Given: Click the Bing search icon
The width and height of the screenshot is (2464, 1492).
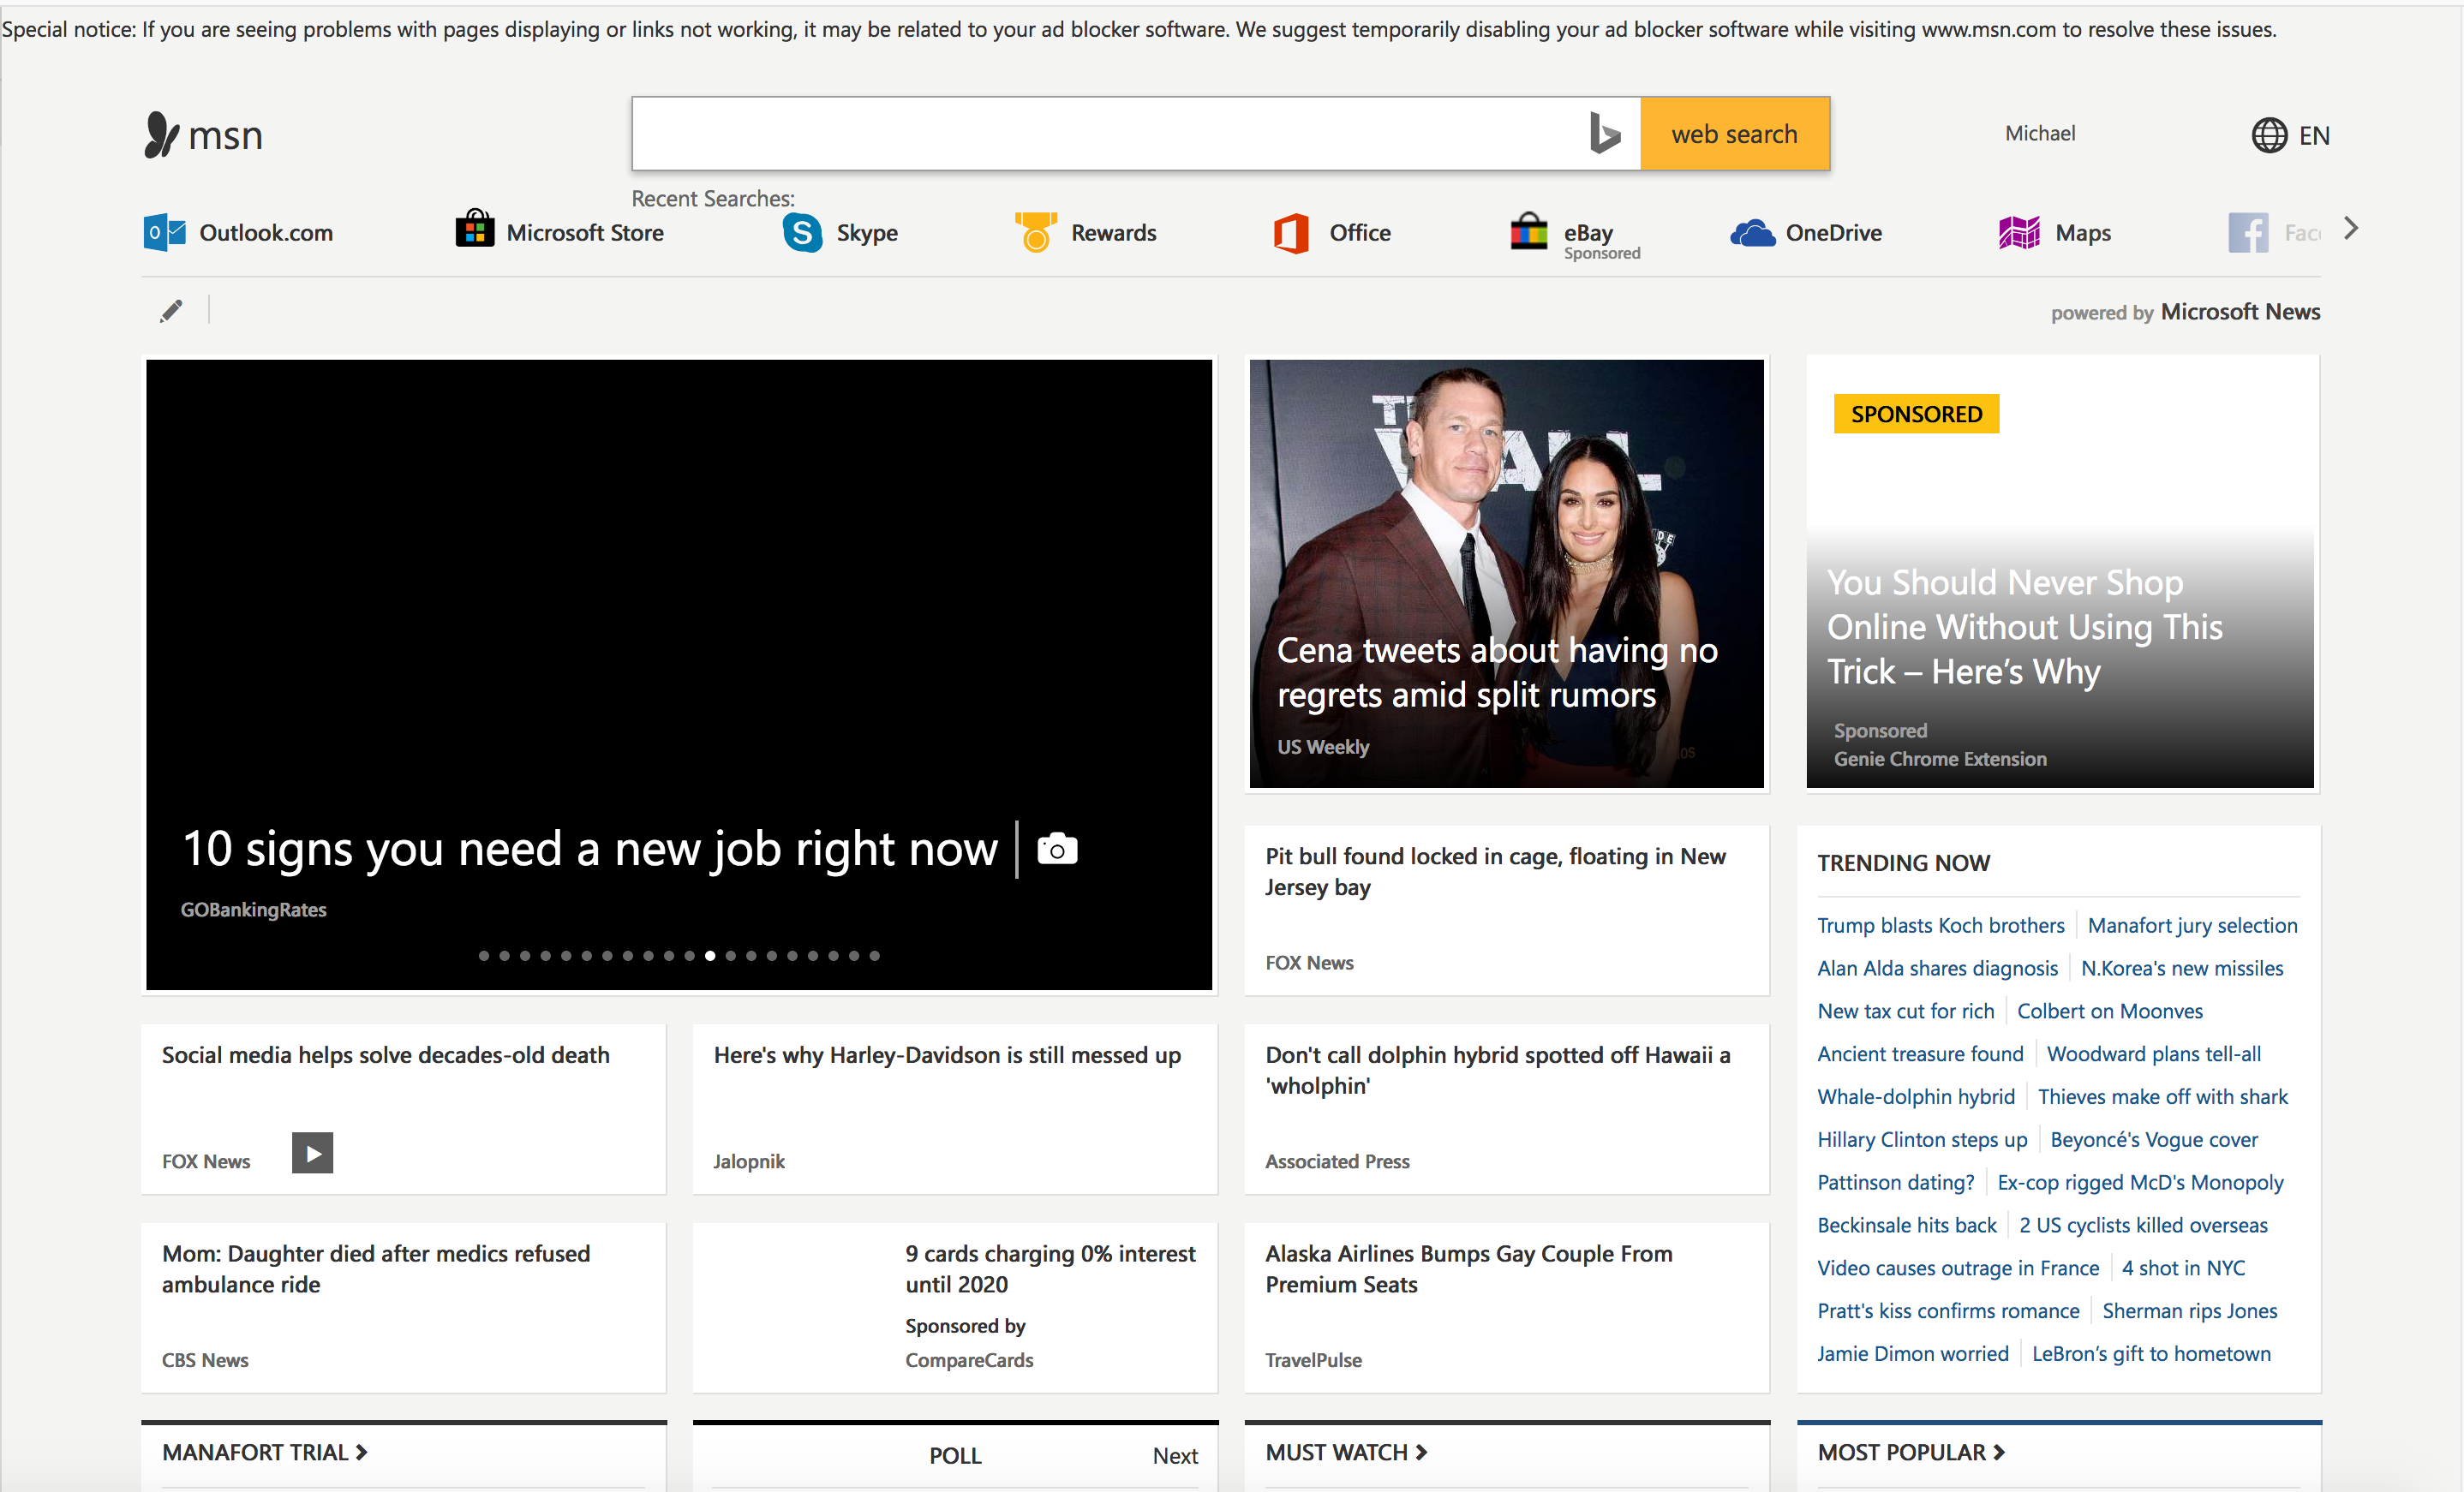Looking at the screenshot, I should tap(1604, 134).
